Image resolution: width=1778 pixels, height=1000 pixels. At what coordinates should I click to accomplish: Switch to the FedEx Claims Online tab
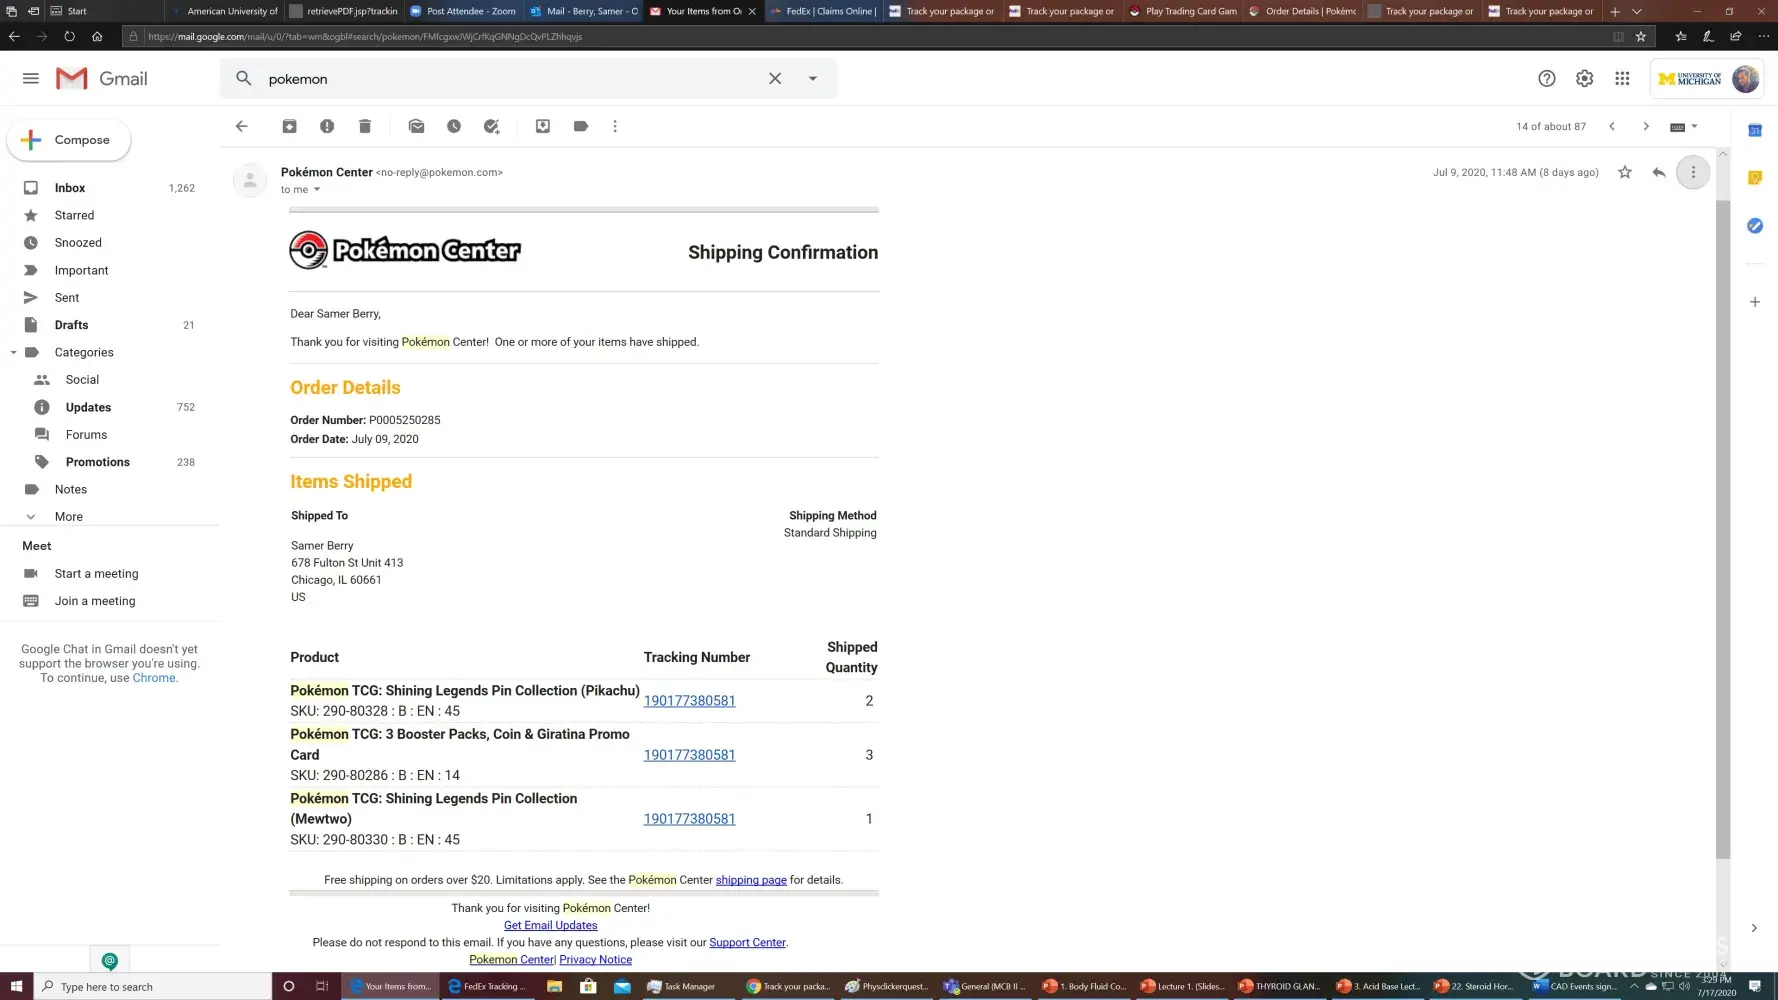(823, 11)
